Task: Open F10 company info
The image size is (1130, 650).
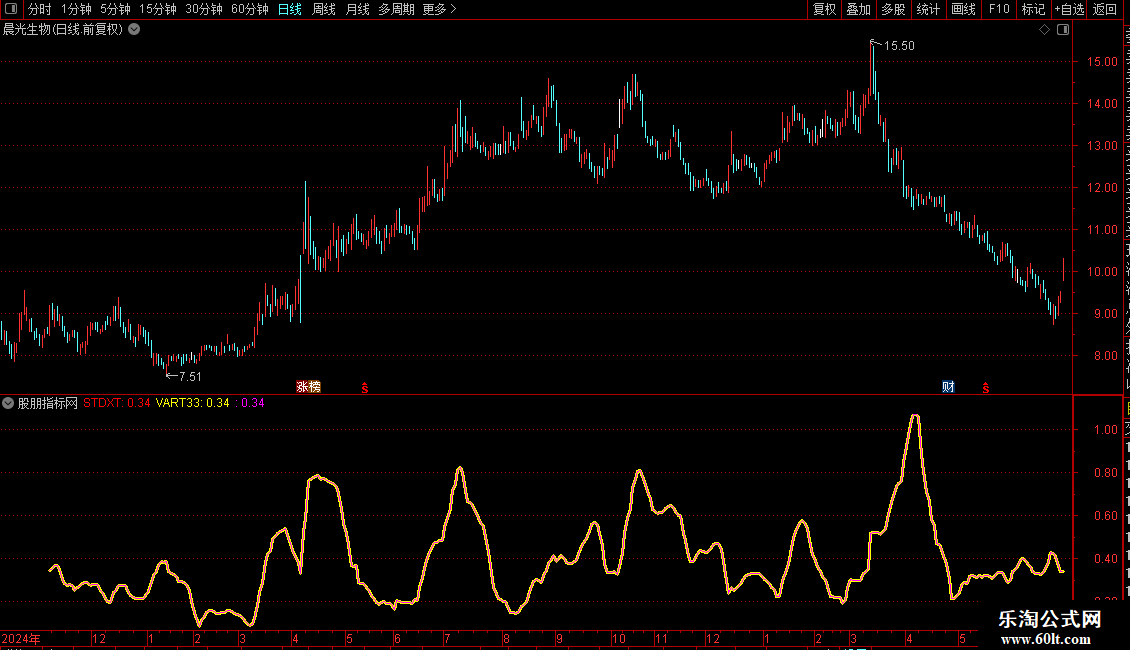Action: (999, 9)
